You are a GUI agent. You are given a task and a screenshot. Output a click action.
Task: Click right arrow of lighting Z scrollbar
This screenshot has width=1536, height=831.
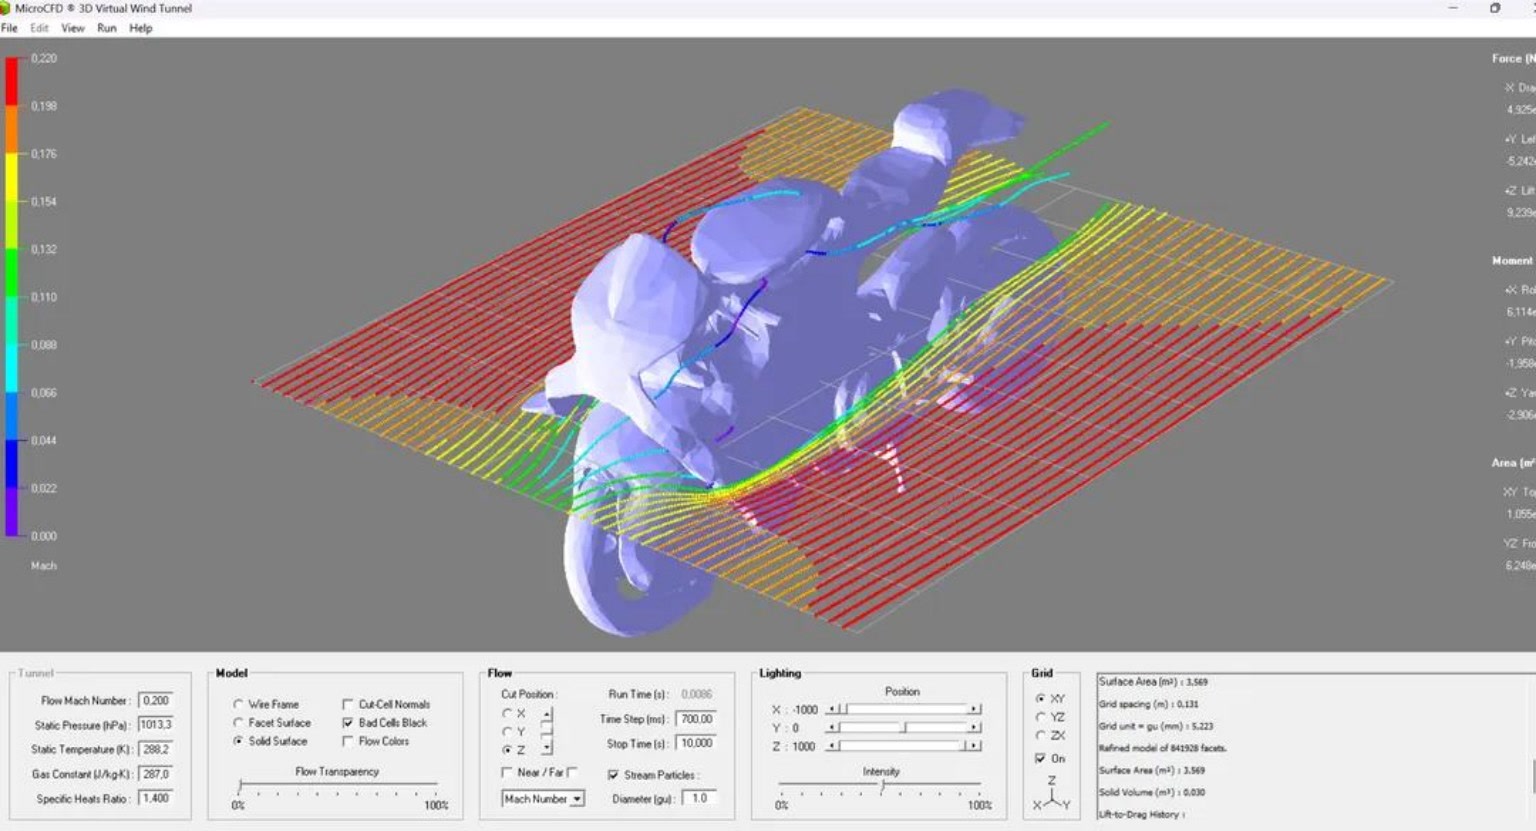[974, 746]
